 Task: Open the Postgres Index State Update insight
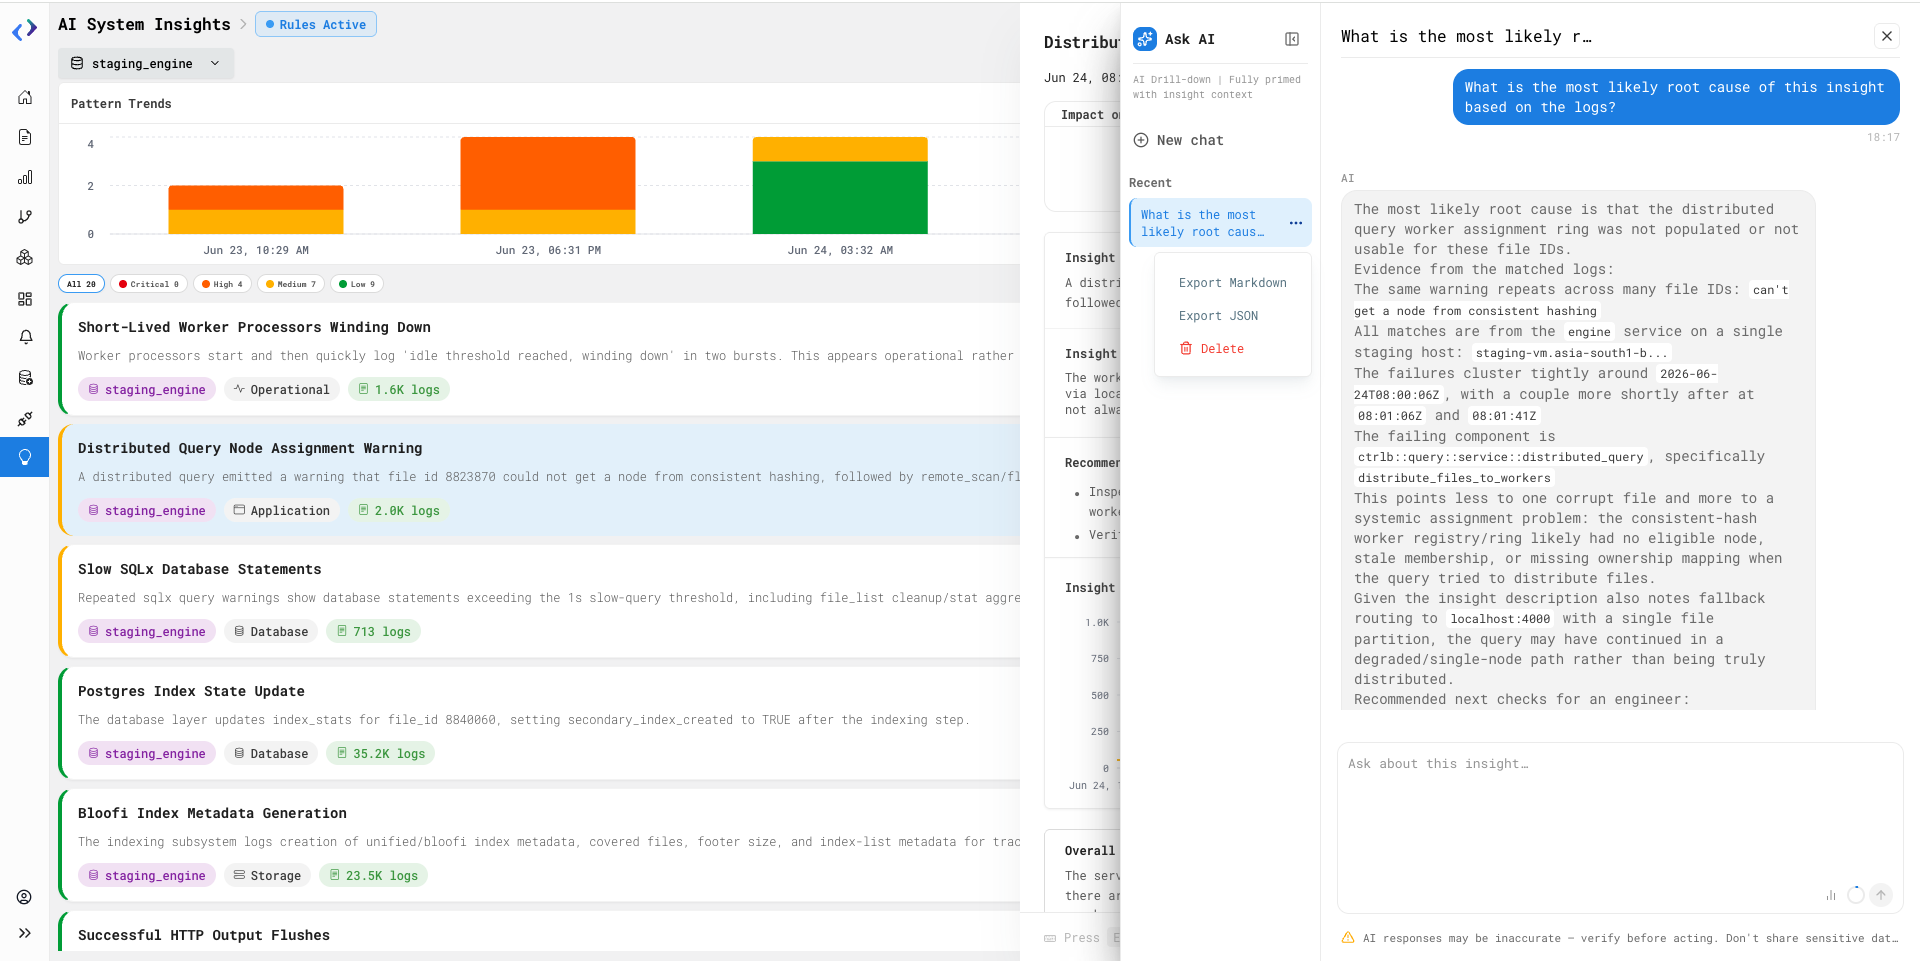[540, 722]
